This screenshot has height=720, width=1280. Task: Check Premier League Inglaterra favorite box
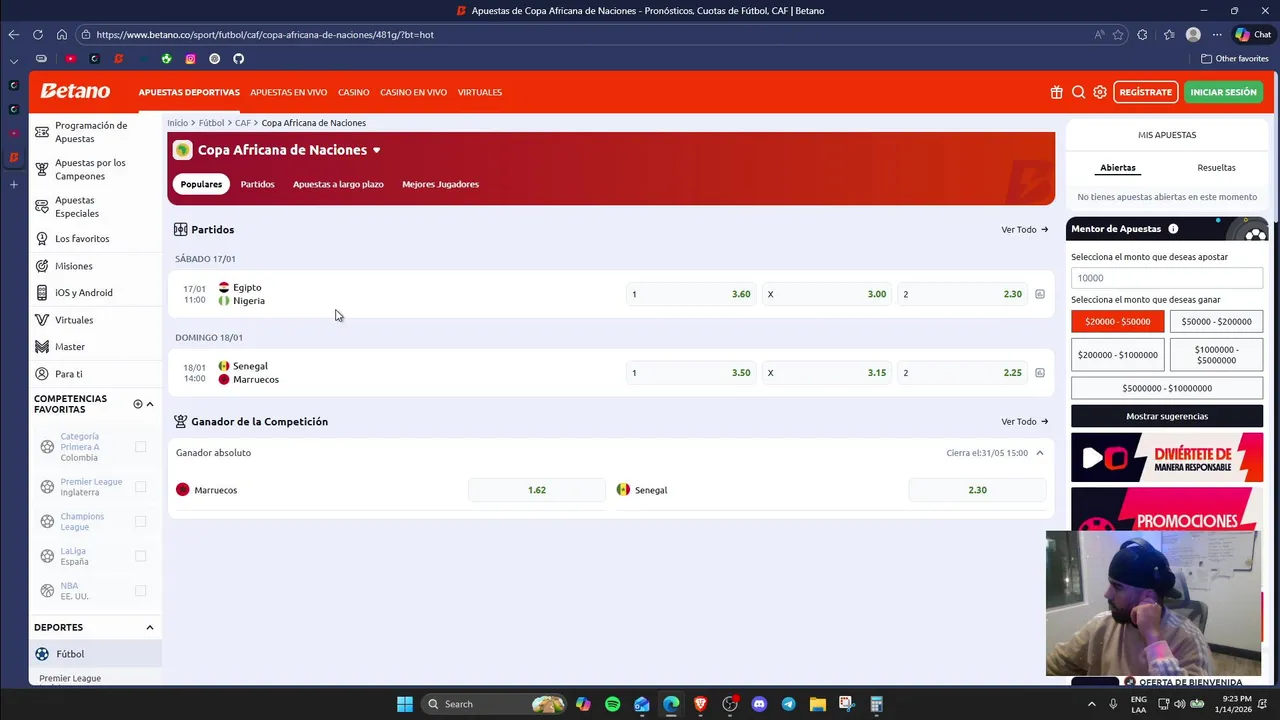click(140, 487)
